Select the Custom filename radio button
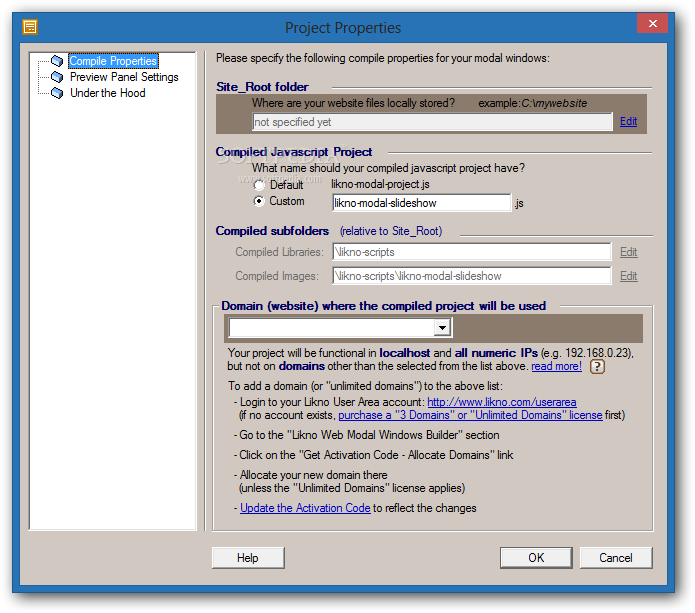The image size is (695, 613). 259,201
